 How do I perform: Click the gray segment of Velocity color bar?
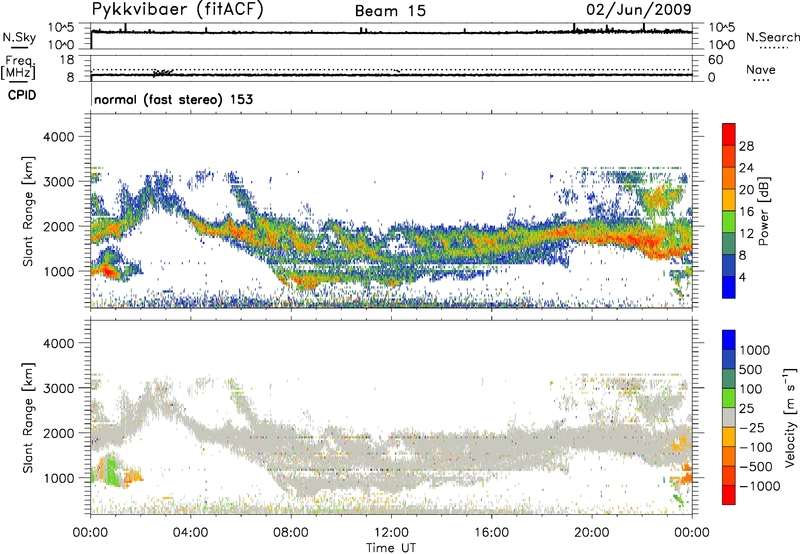click(x=729, y=418)
